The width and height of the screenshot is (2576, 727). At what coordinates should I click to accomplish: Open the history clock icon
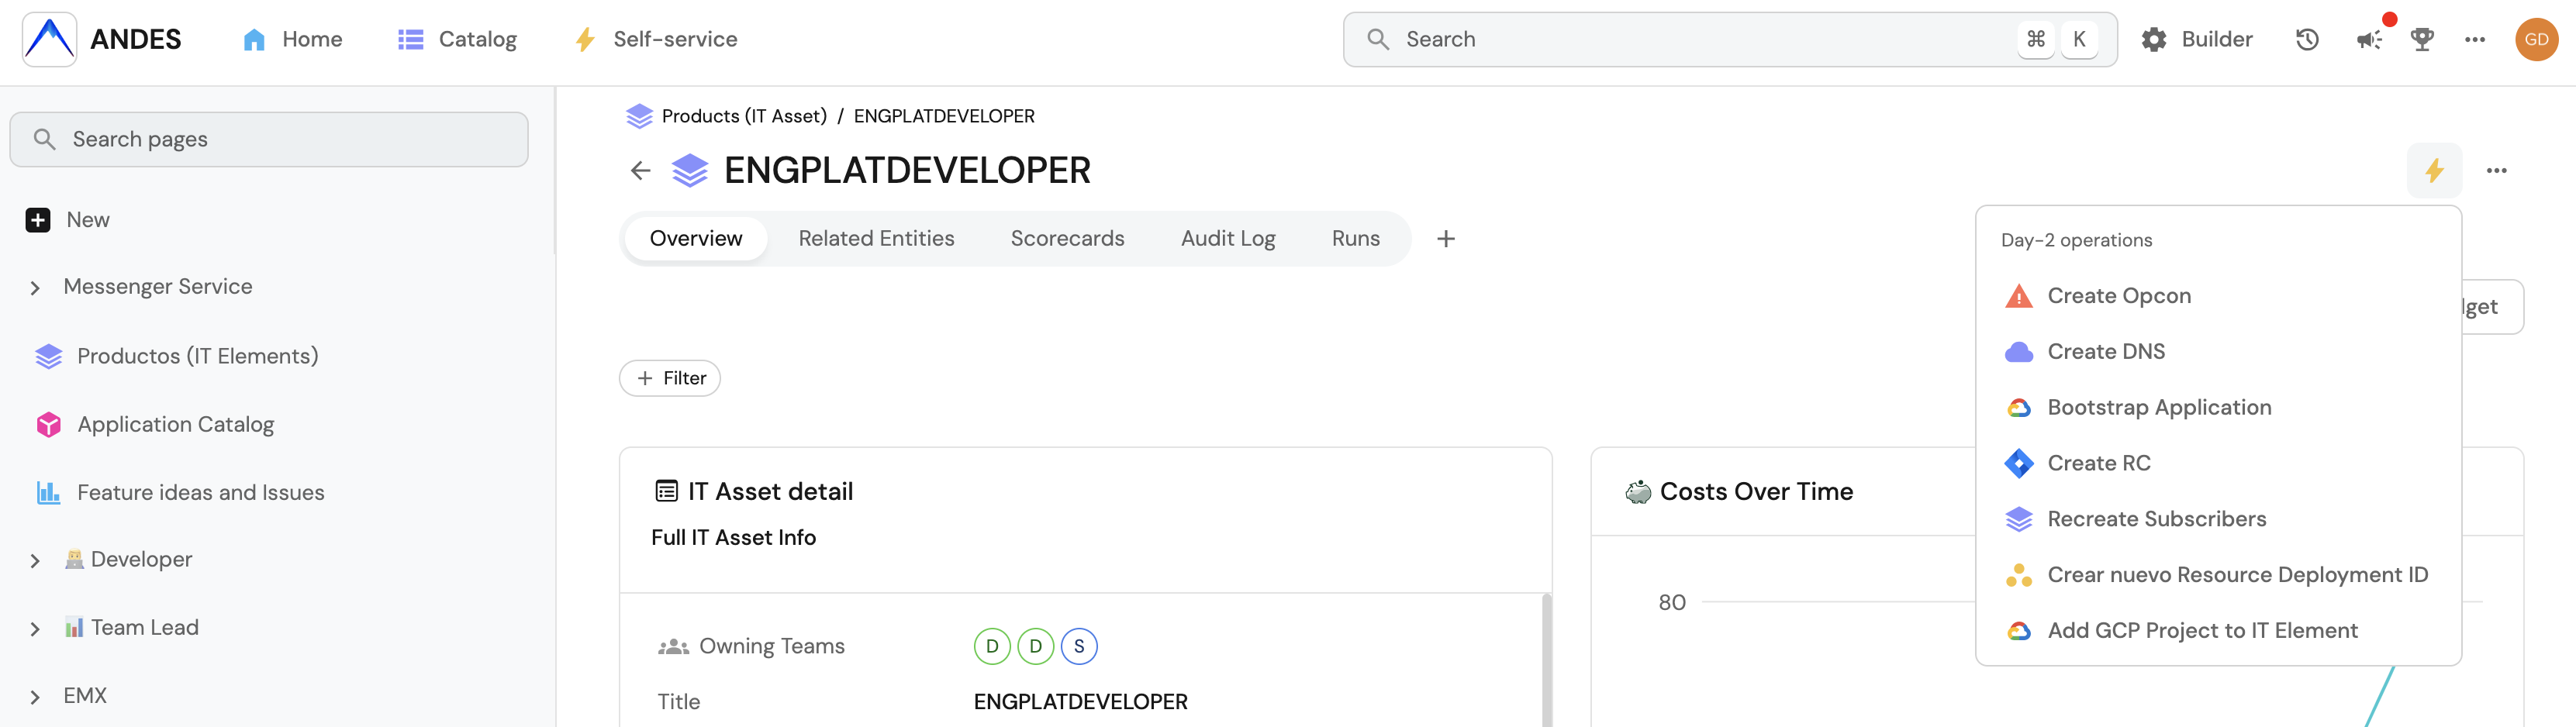pyautogui.click(x=2306, y=40)
